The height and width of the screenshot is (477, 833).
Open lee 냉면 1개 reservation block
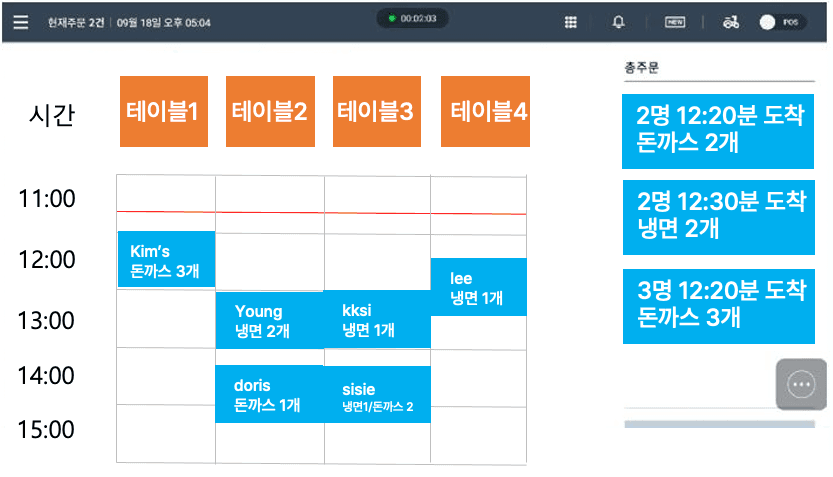pos(478,287)
